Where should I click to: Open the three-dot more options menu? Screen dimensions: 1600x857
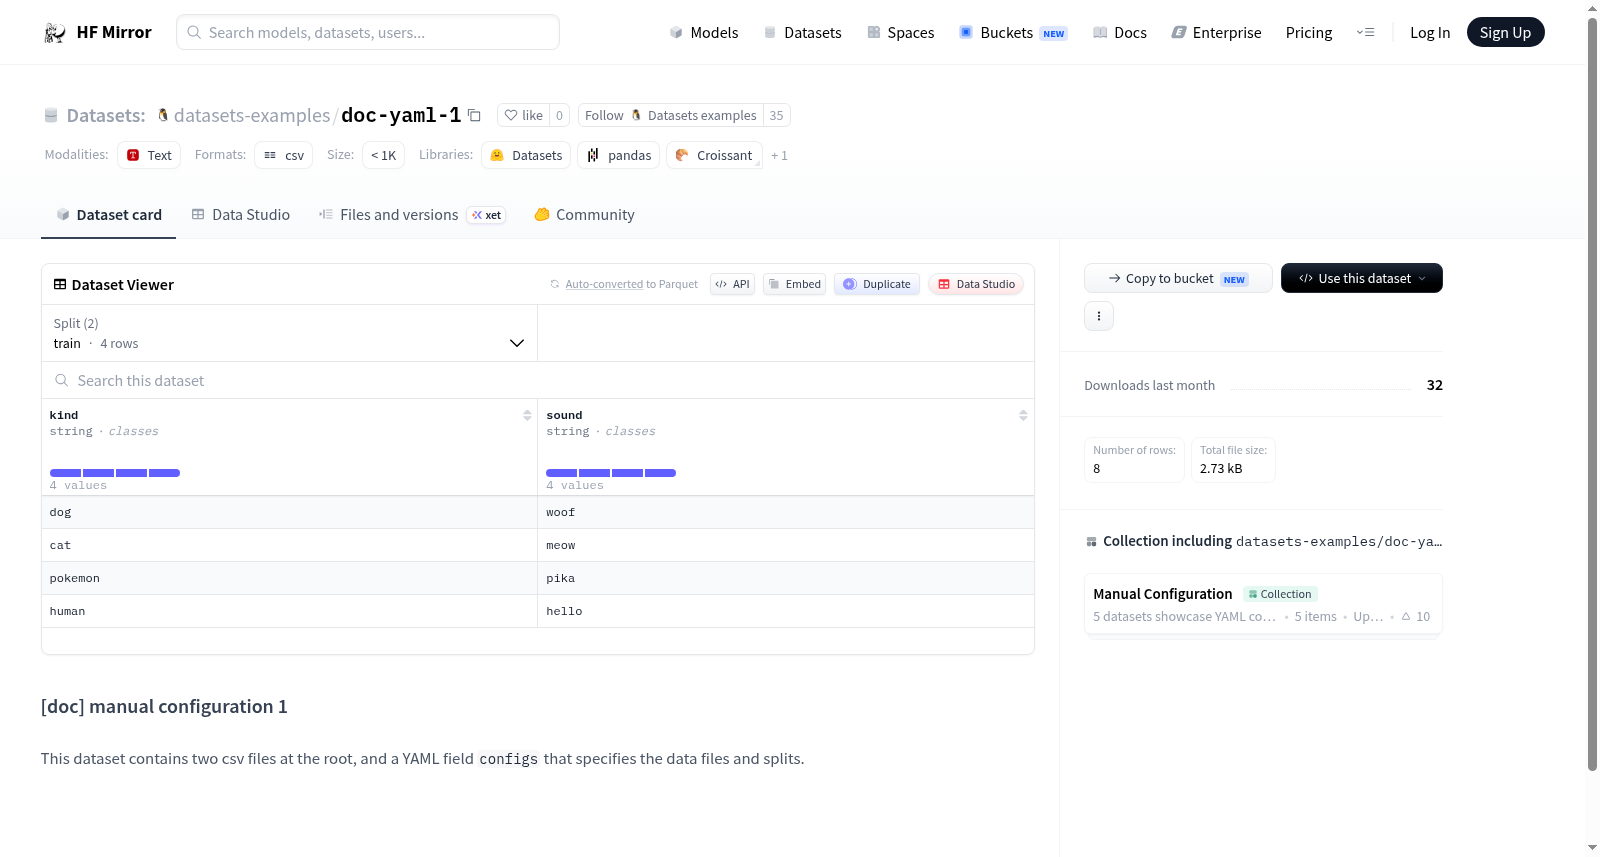pos(1099,316)
